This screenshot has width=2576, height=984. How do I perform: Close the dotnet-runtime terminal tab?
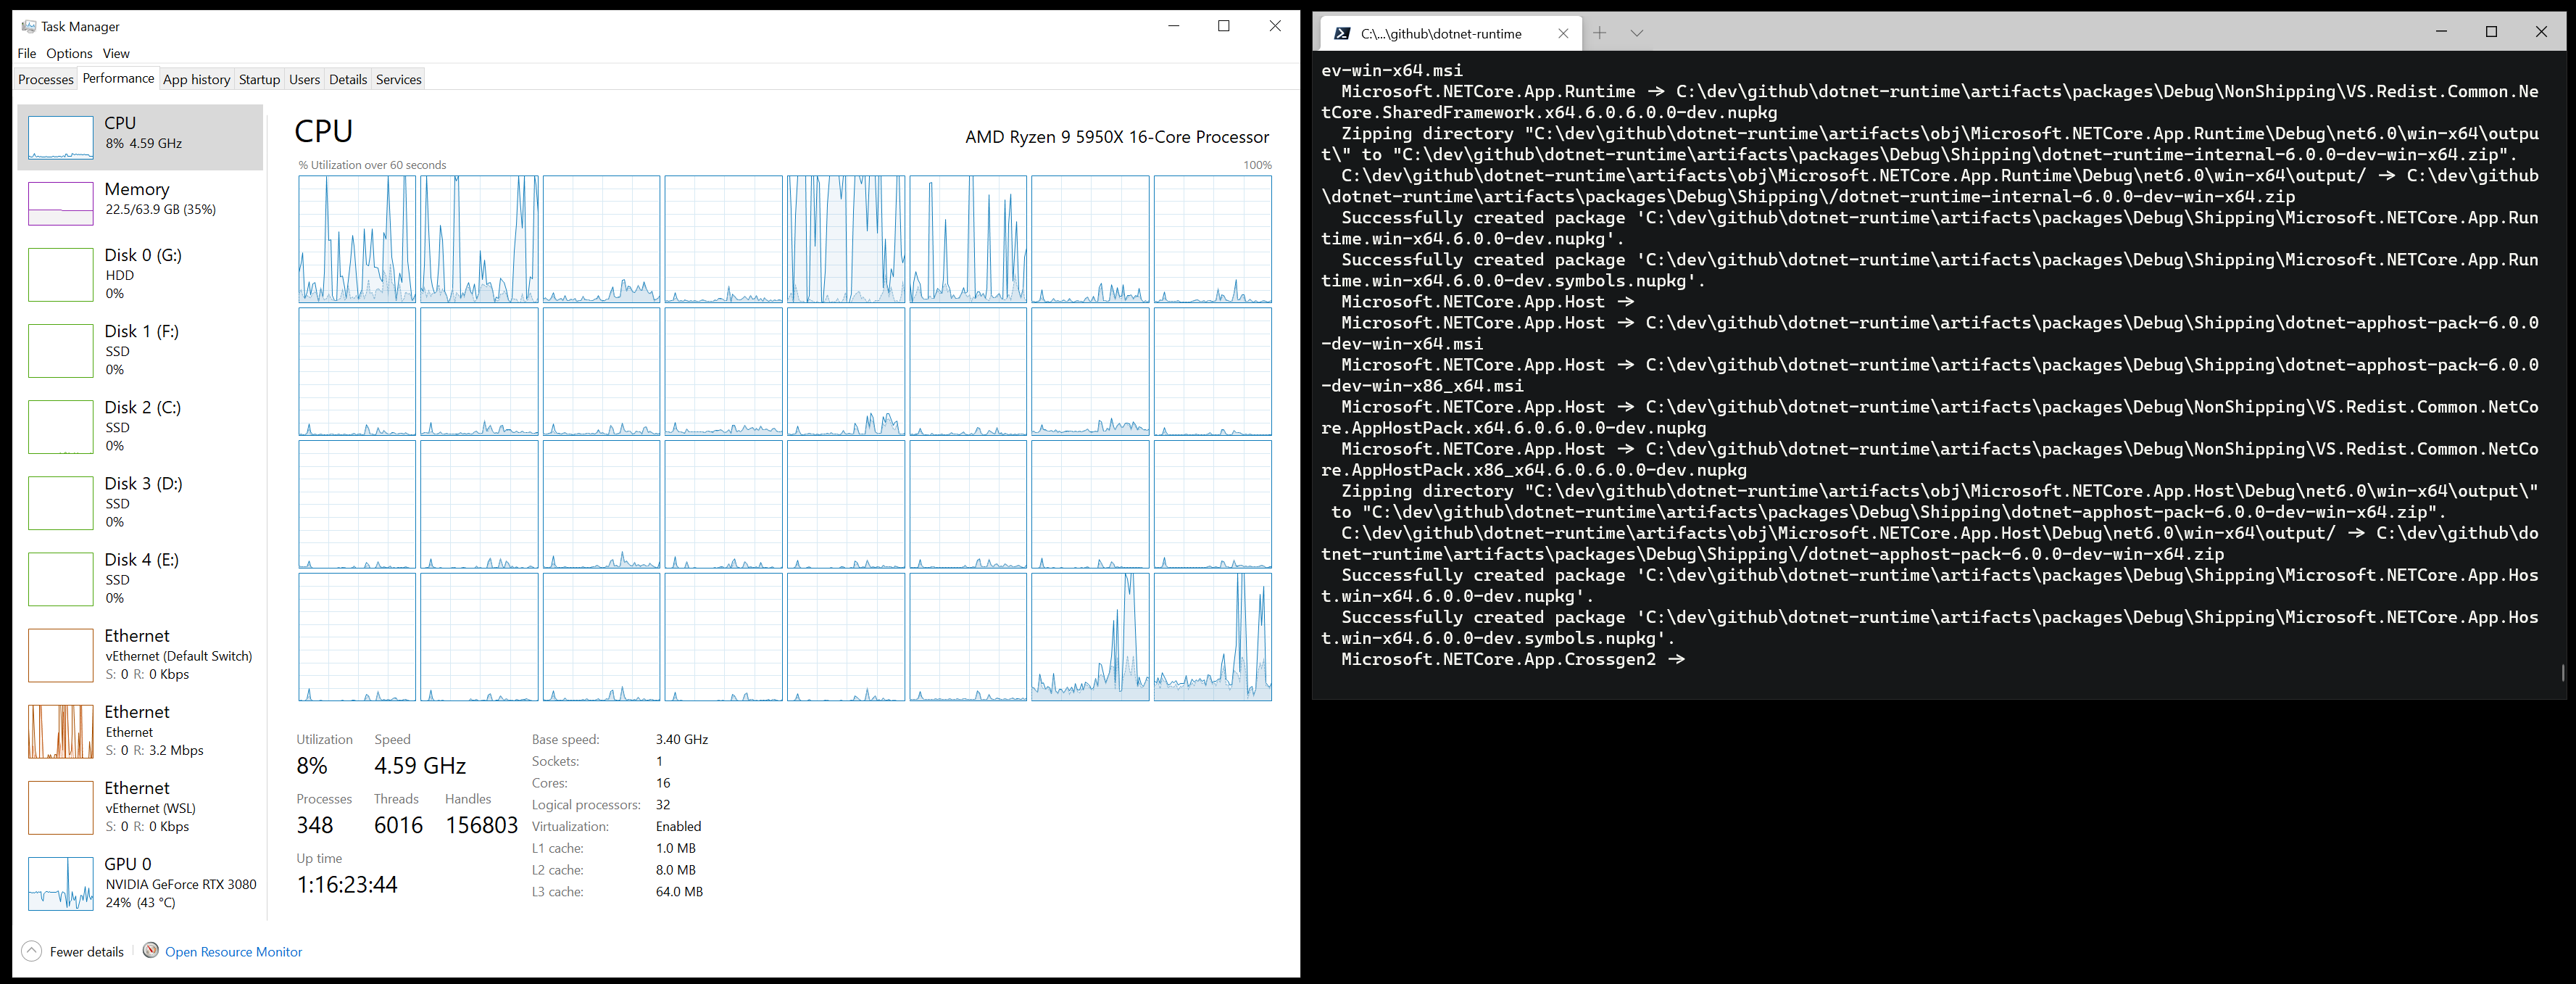coord(1563,33)
